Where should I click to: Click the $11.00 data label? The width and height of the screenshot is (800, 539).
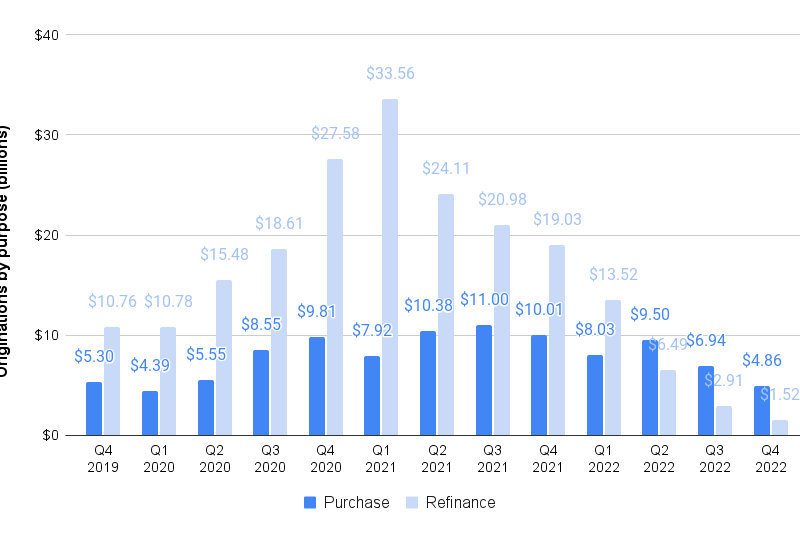484,299
